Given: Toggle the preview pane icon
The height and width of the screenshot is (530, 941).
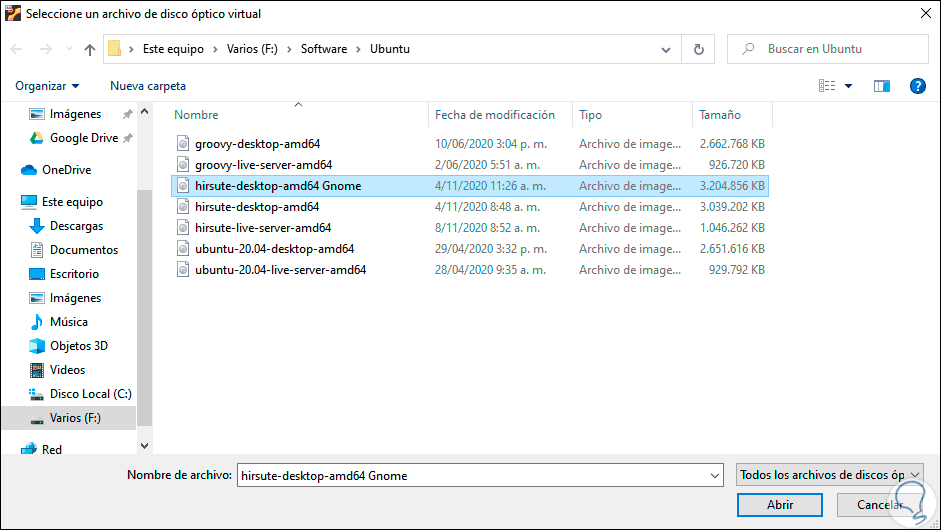Looking at the screenshot, I should pos(882,86).
